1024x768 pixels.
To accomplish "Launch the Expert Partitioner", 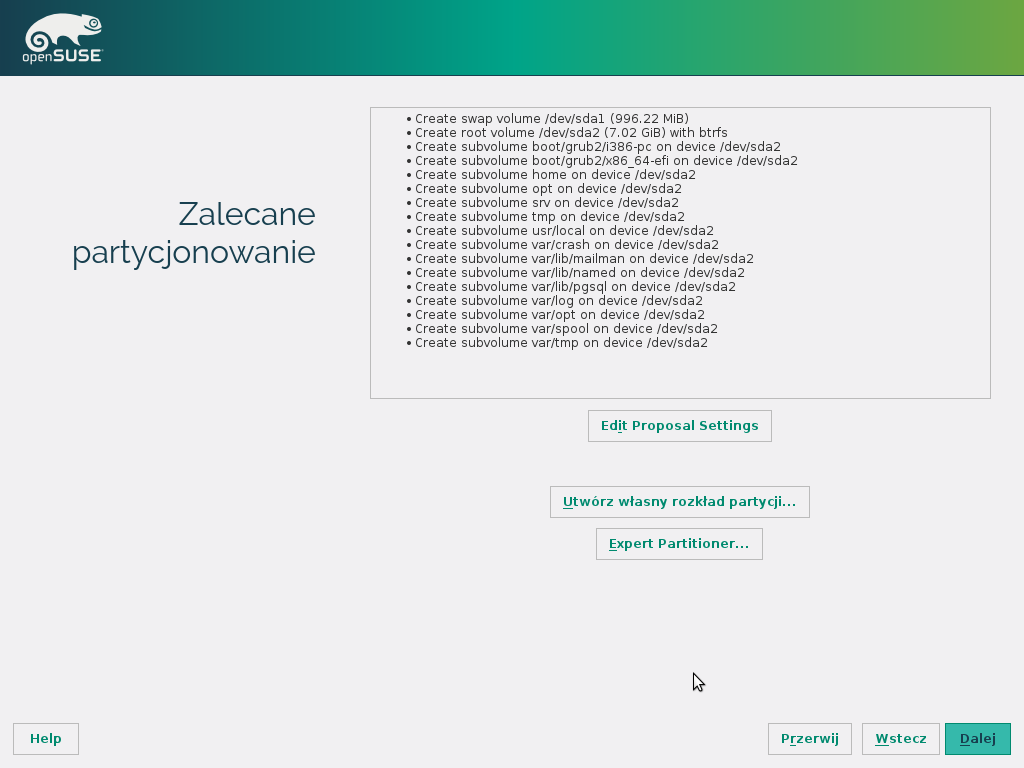I will (679, 544).
